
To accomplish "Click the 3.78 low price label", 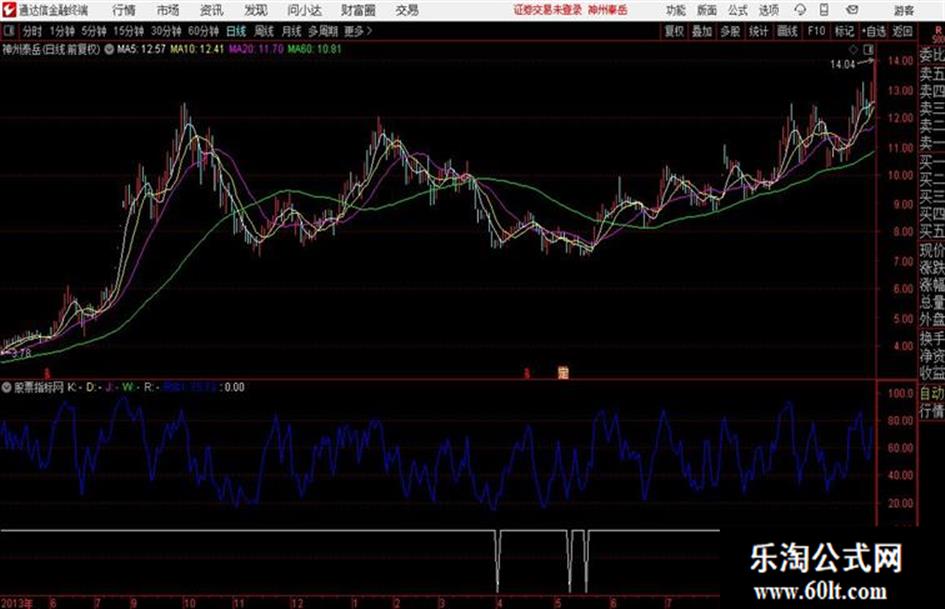I will (21, 353).
